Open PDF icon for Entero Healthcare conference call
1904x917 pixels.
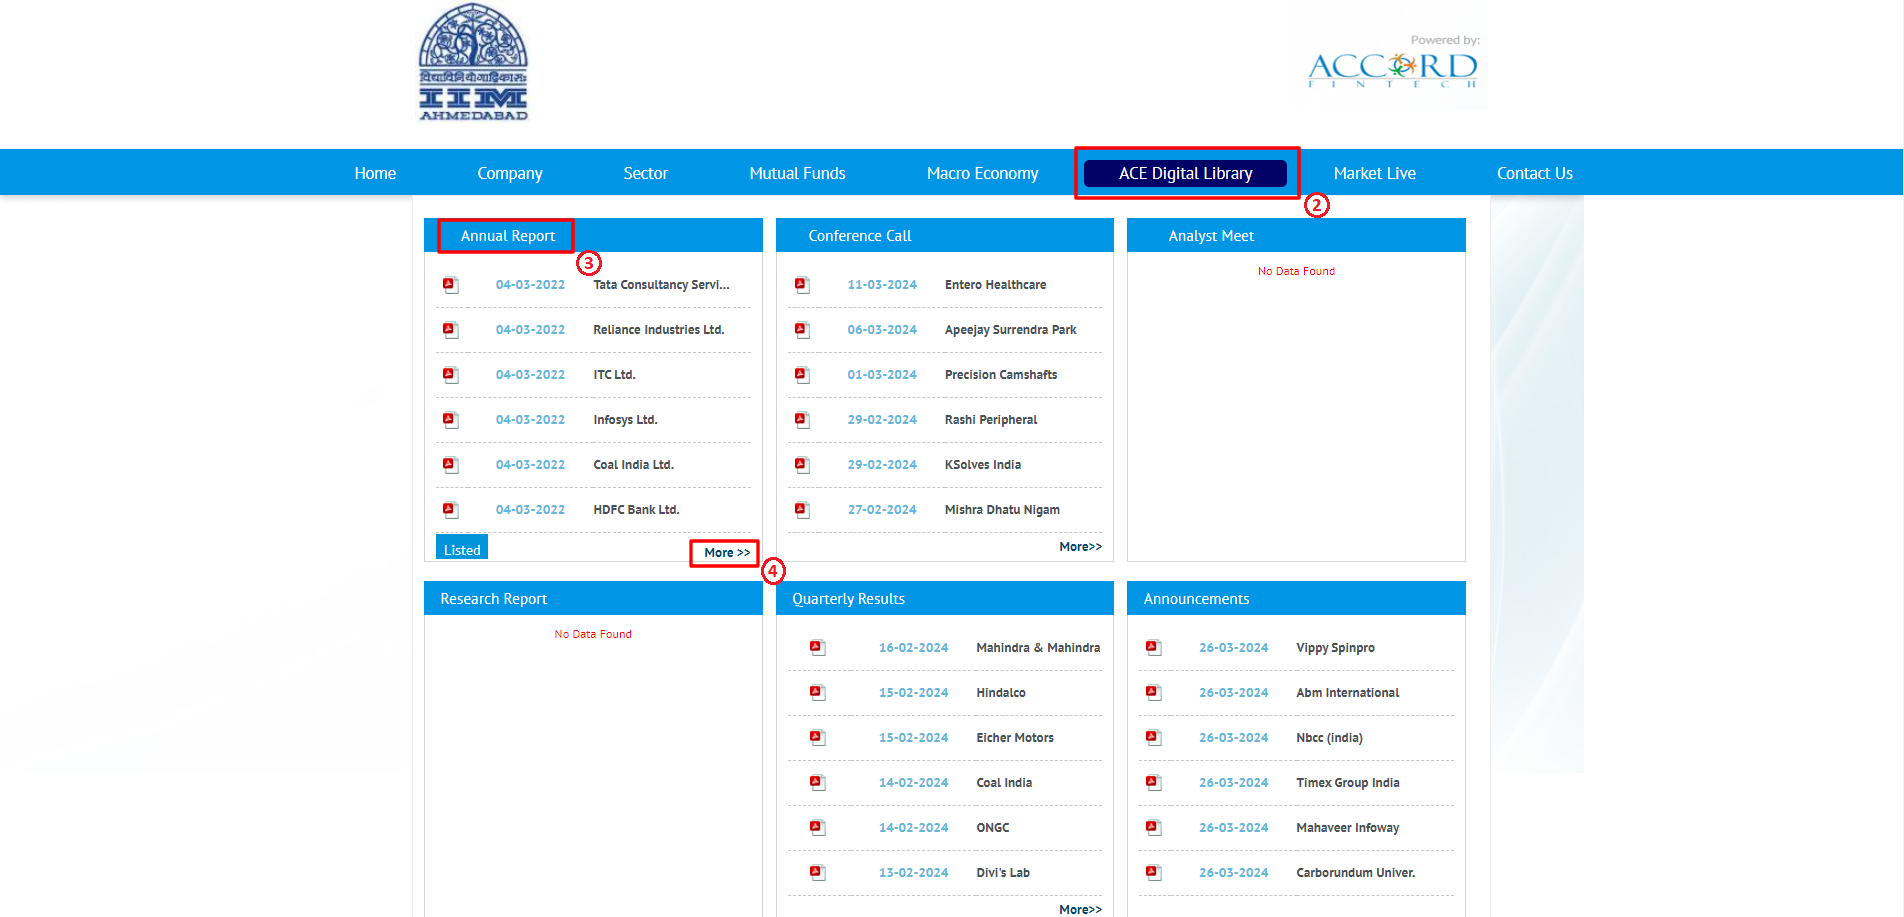802,285
